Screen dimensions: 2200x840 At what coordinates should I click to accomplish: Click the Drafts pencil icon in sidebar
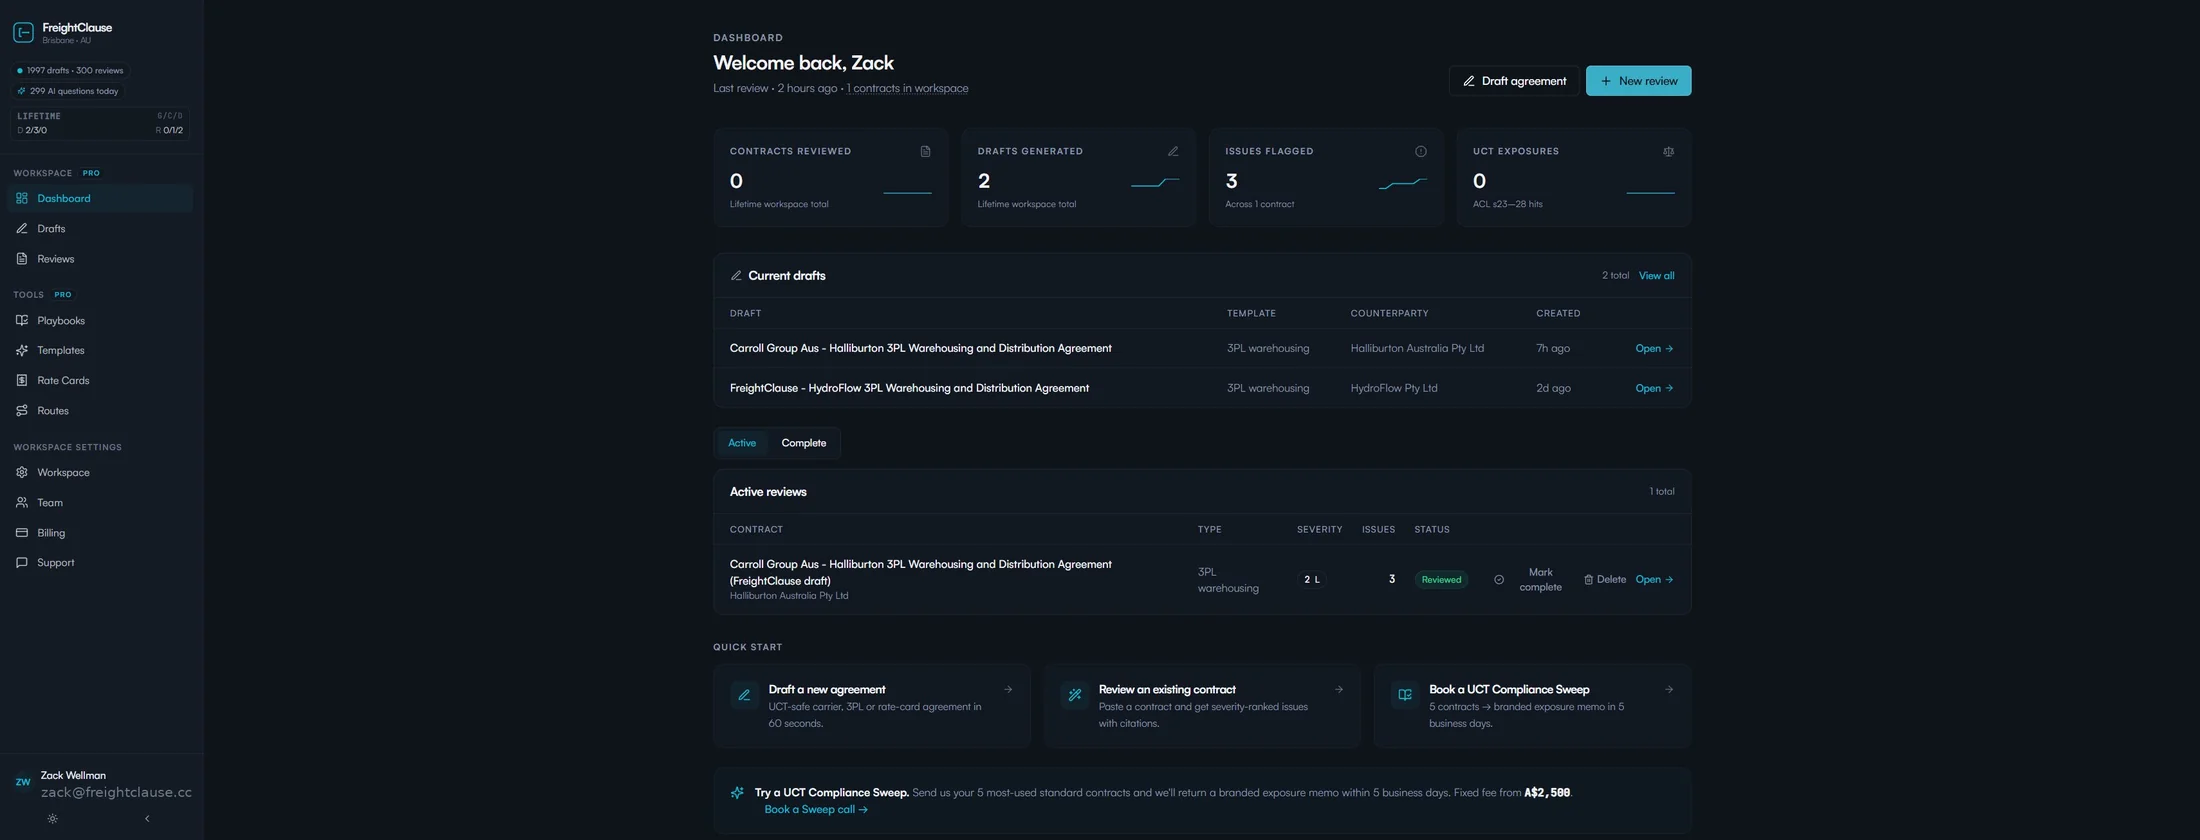22,228
